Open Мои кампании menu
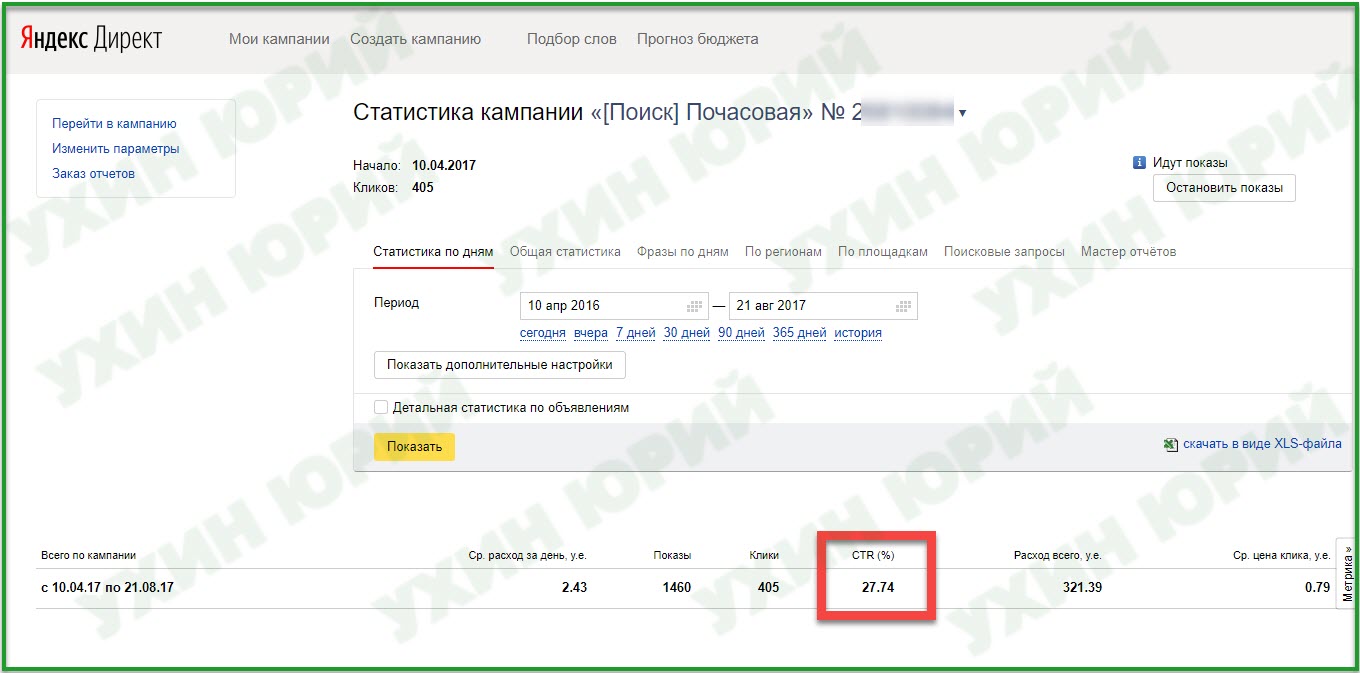Screen dimensions: 1360x673 (x=279, y=39)
